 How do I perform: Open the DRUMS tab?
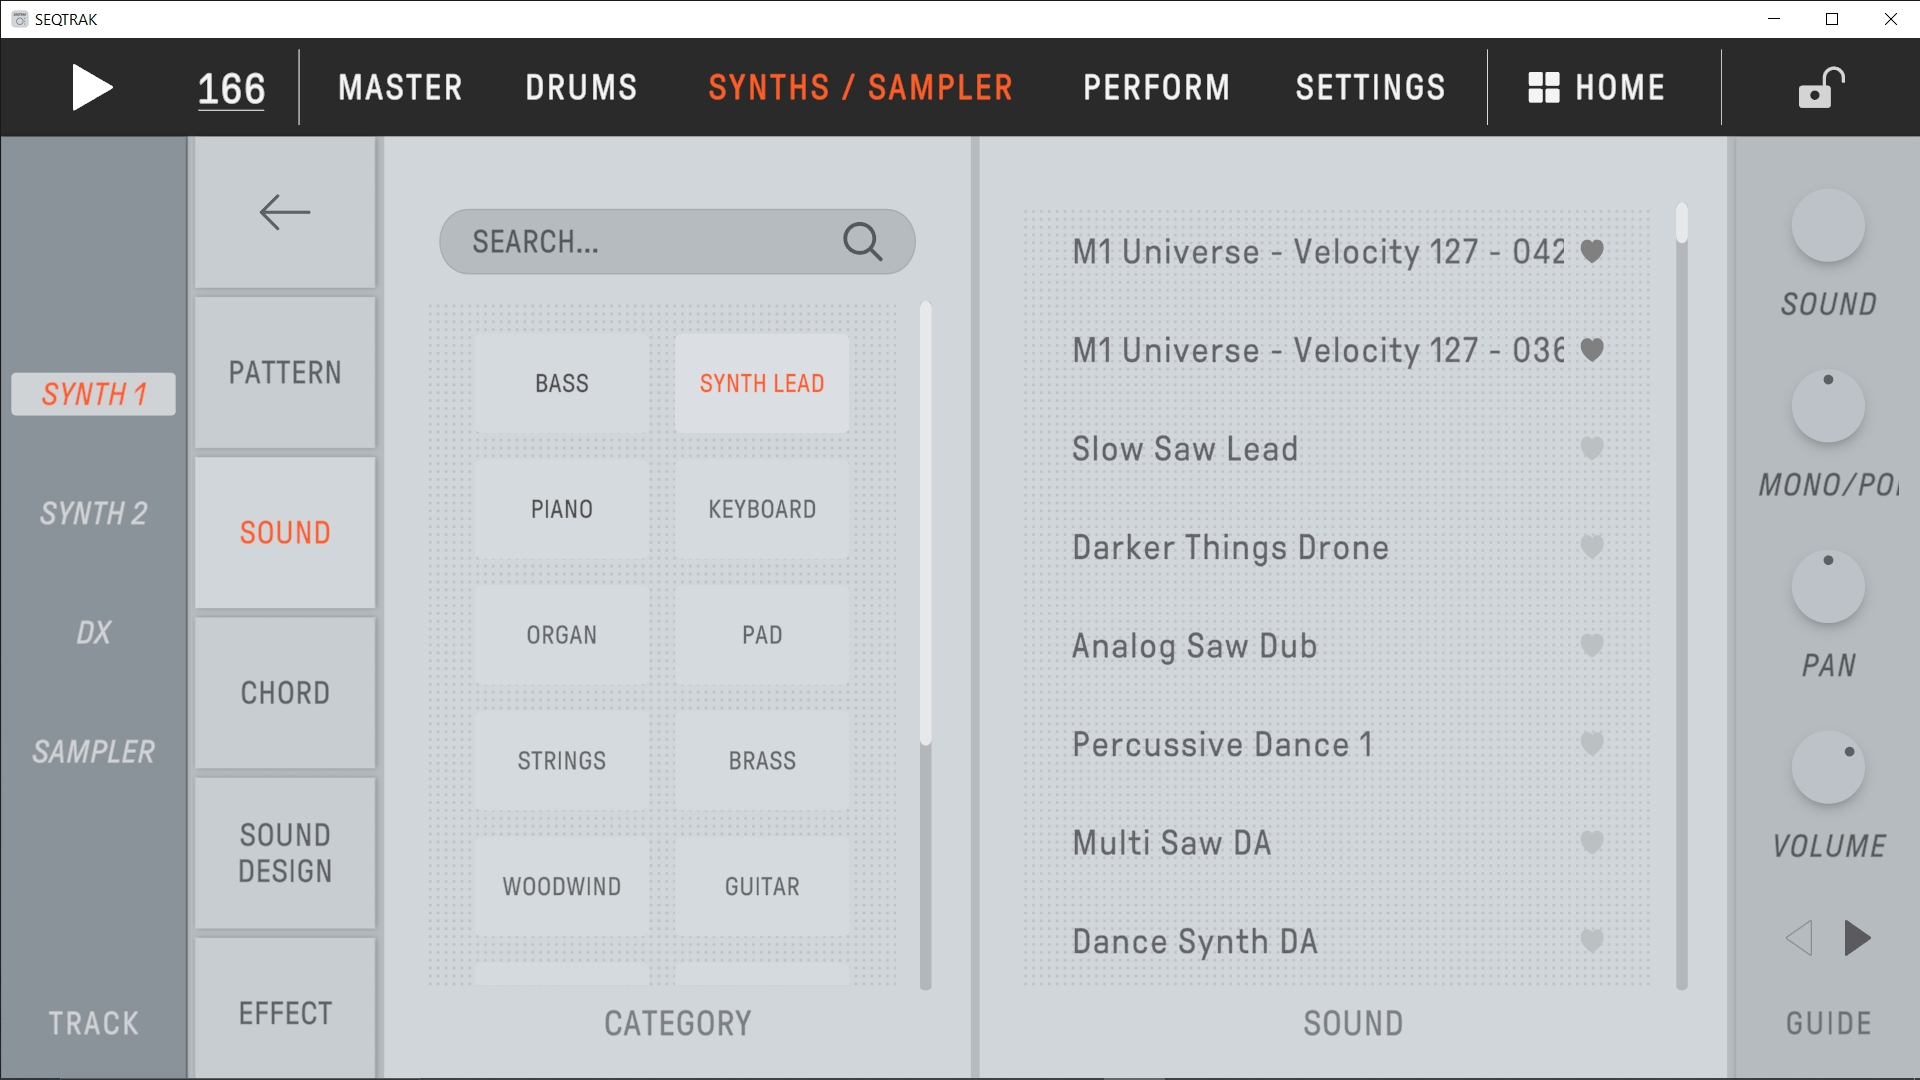coord(581,88)
